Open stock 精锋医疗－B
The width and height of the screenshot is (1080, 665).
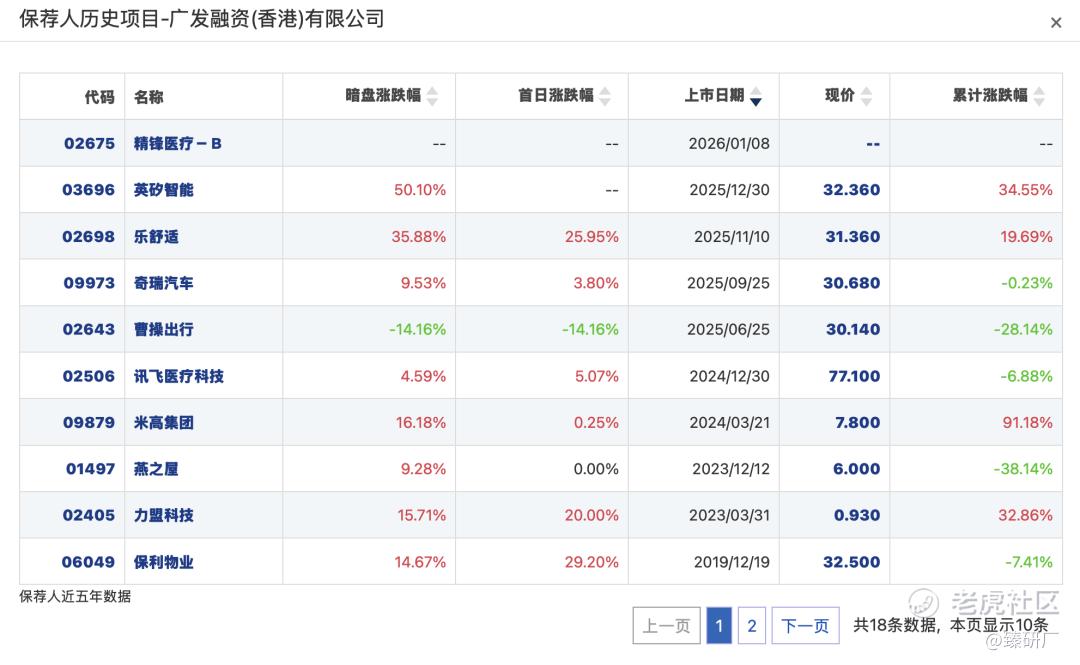coord(178,143)
